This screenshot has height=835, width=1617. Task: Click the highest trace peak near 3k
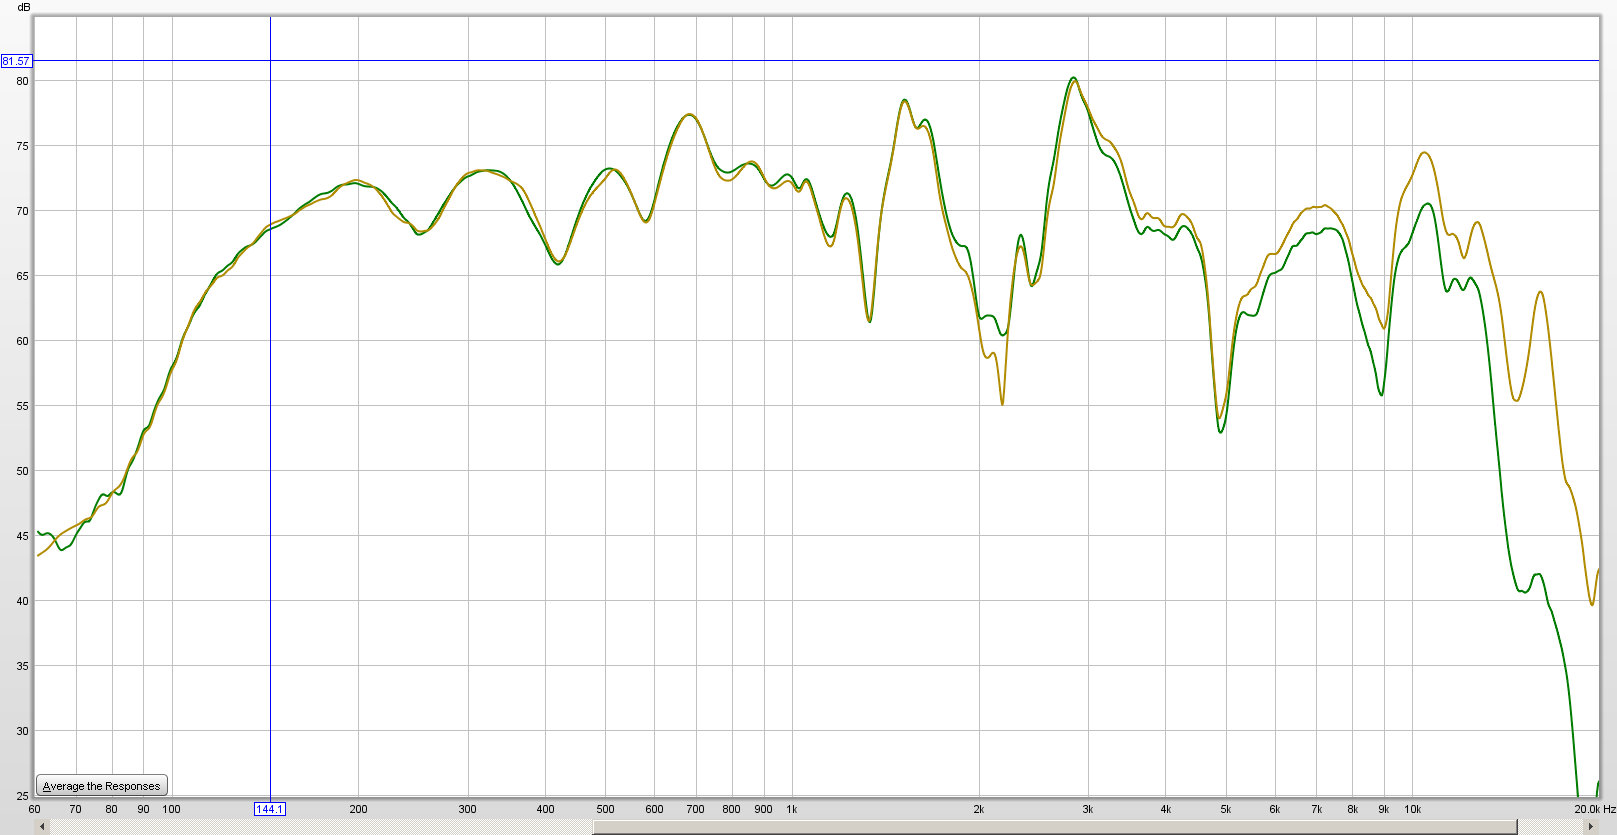(x=1073, y=78)
